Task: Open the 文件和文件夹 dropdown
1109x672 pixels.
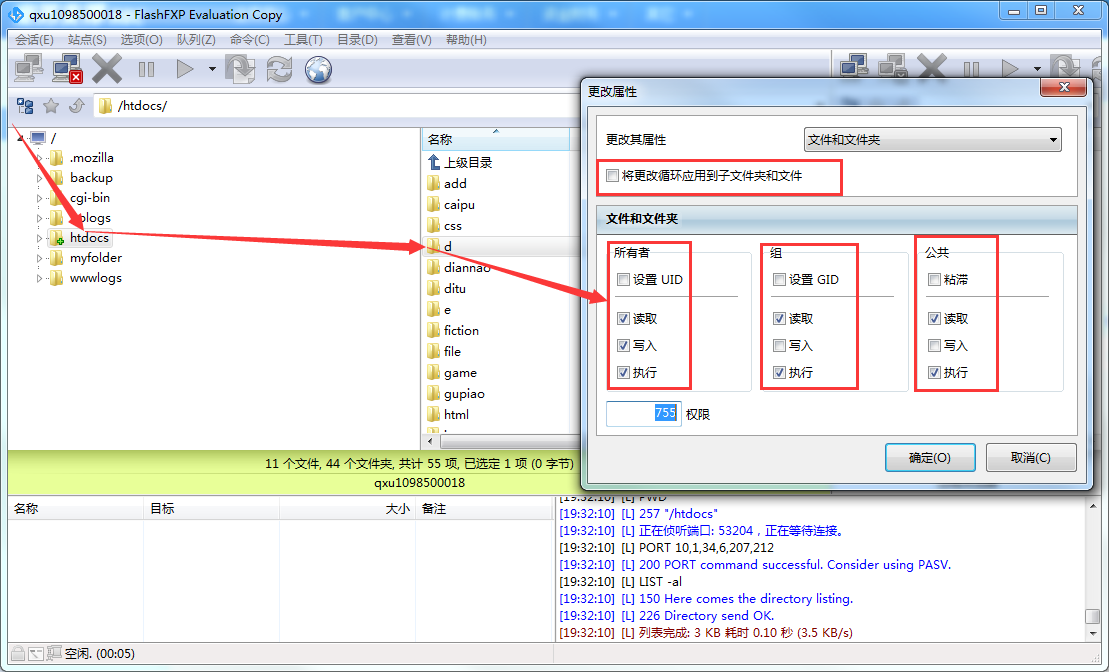Action: (x=932, y=140)
